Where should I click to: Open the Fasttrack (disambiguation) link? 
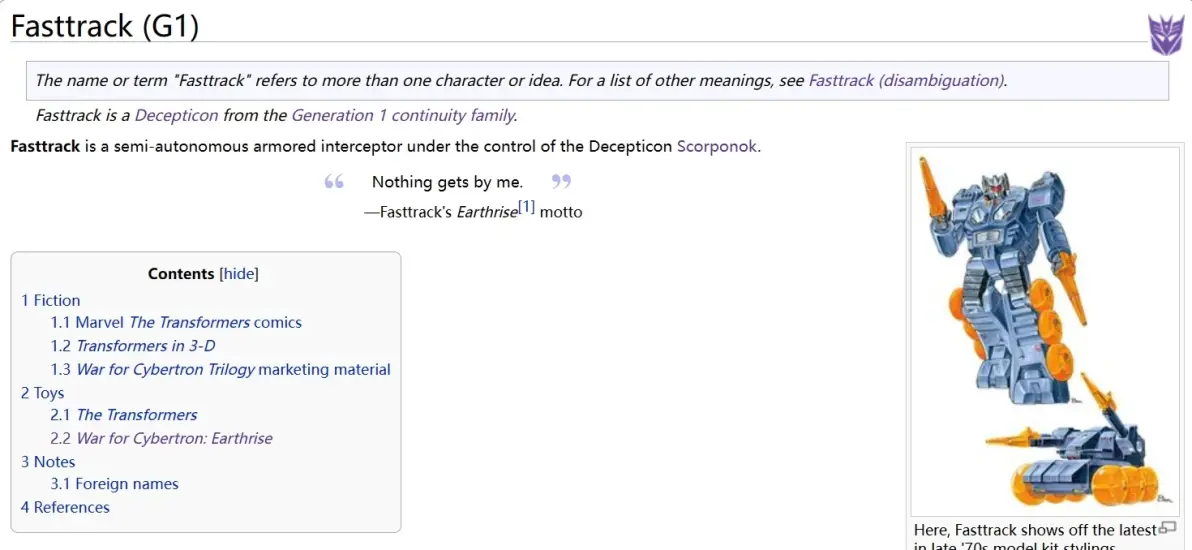(906, 80)
